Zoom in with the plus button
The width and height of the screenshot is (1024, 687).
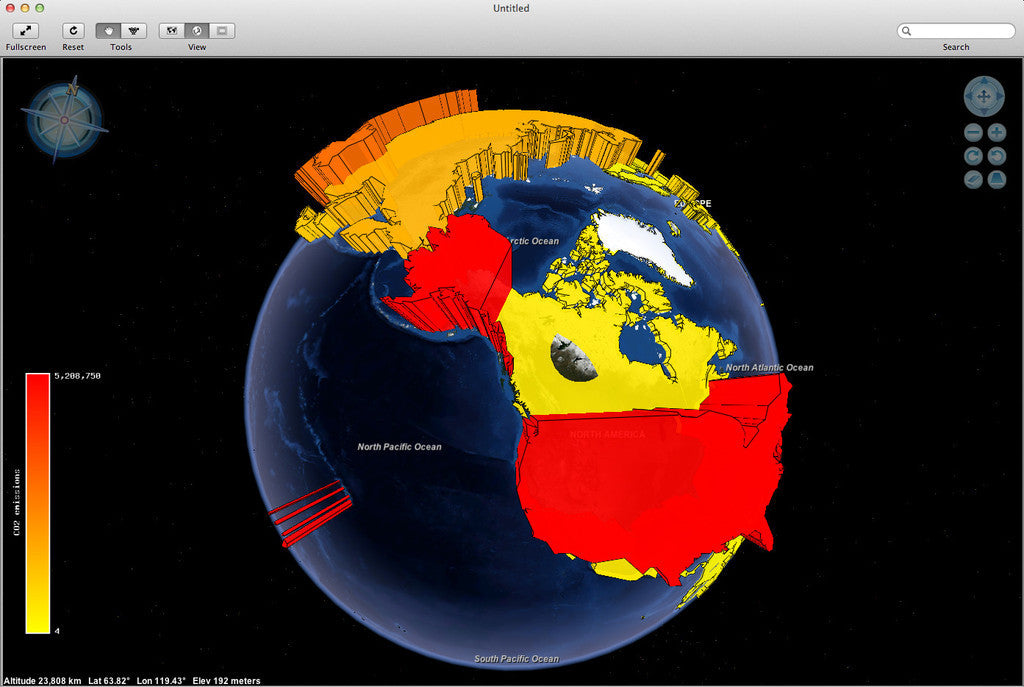point(996,133)
